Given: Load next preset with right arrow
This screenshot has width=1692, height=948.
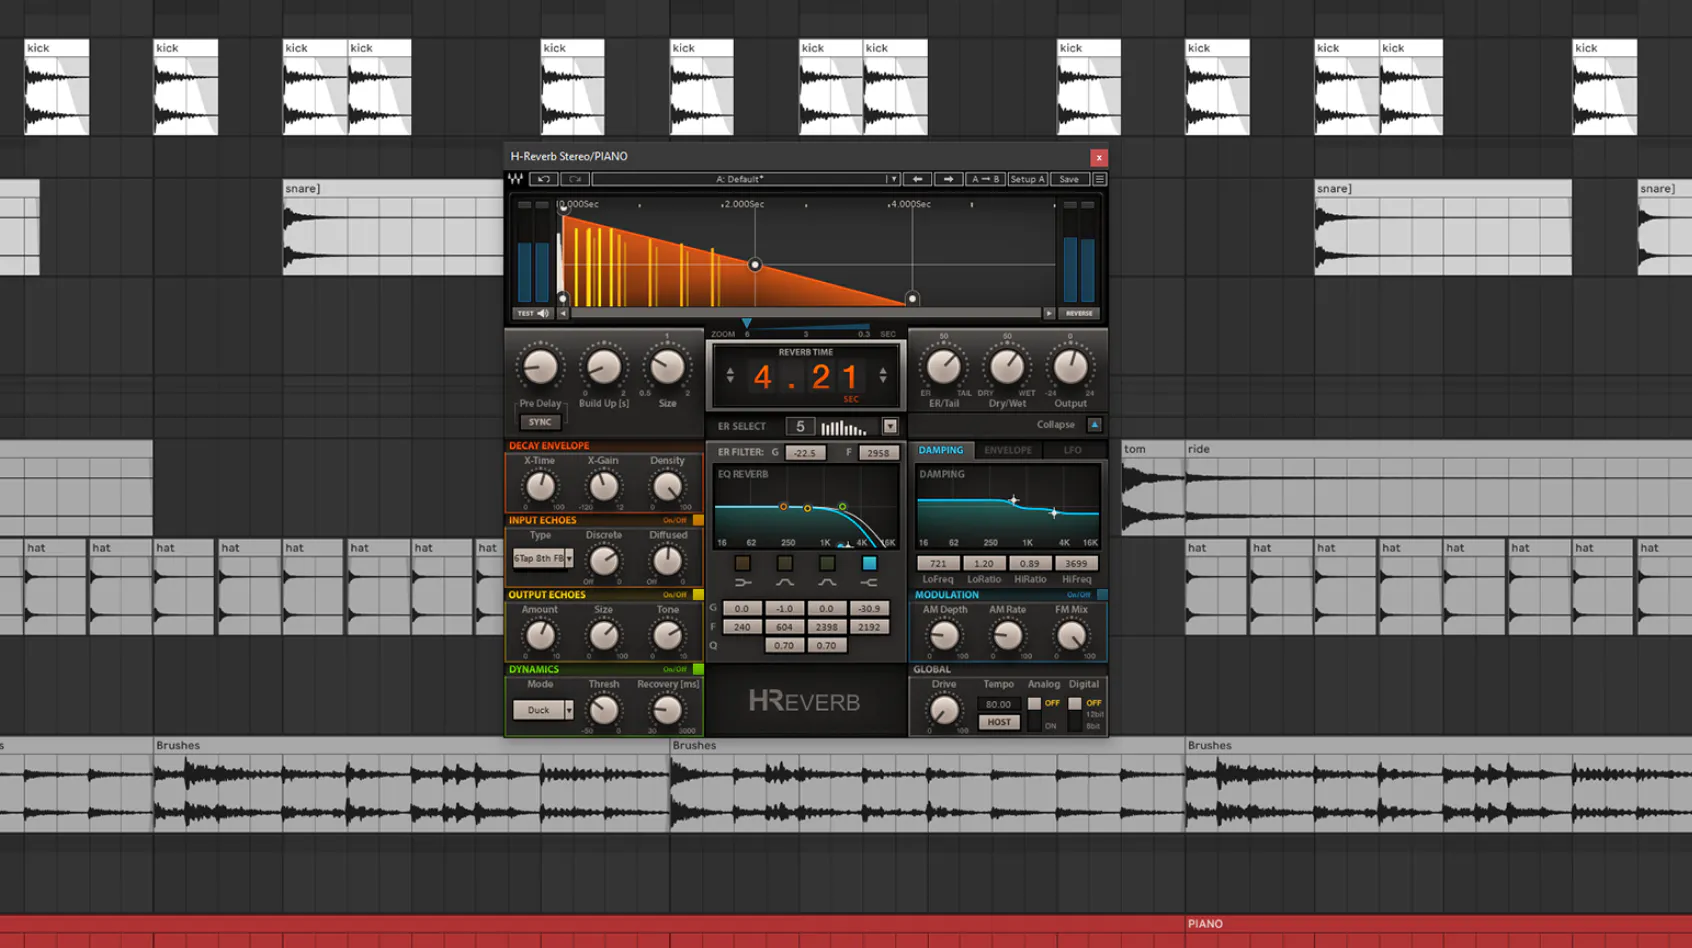Looking at the screenshot, I should pos(948,179).
